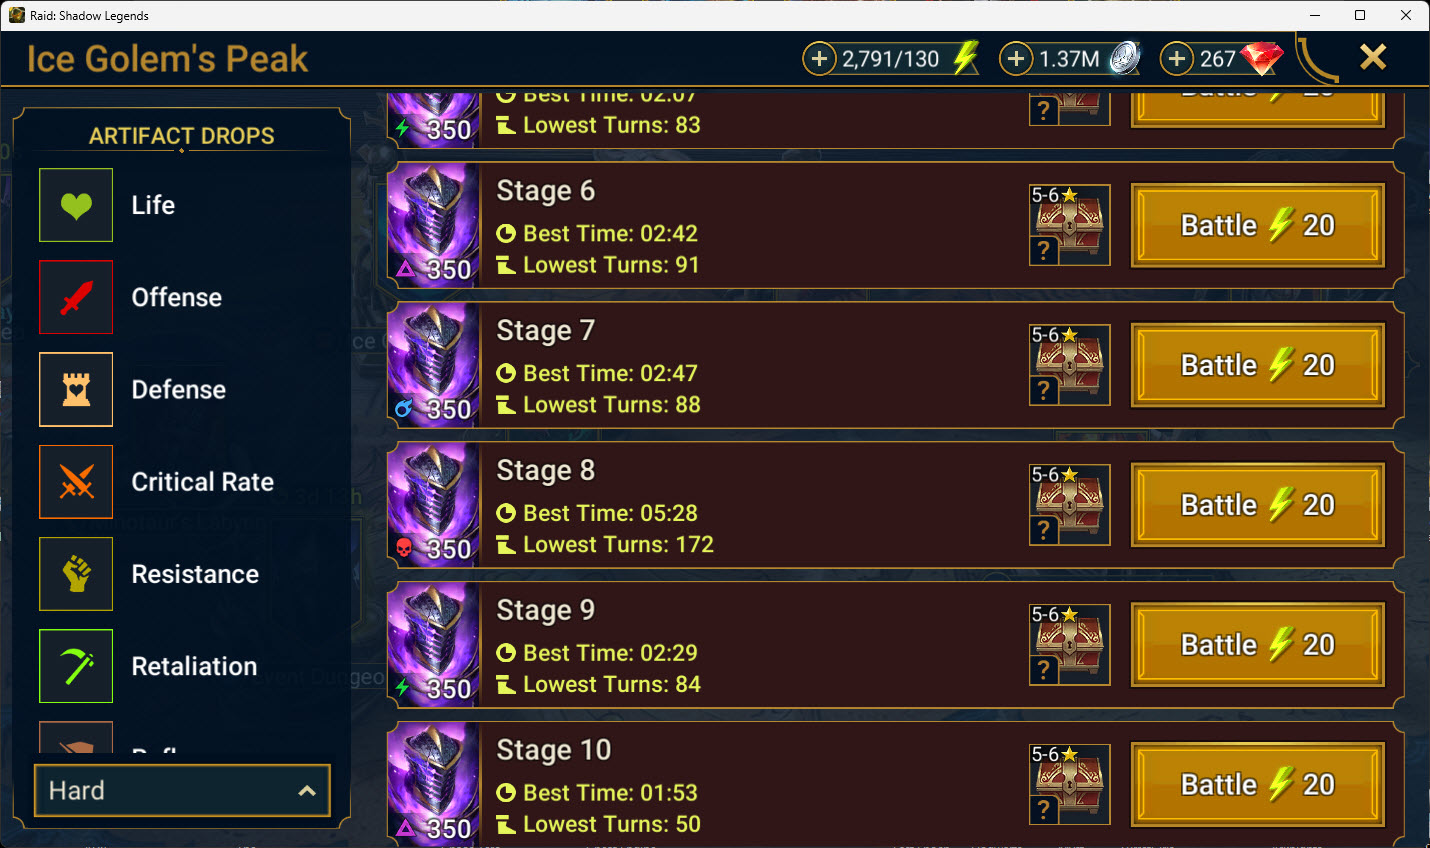This screenshot has width=1430, height=848.
Task: Open the Hard difficulty dropdown
Action: (182, 790)
